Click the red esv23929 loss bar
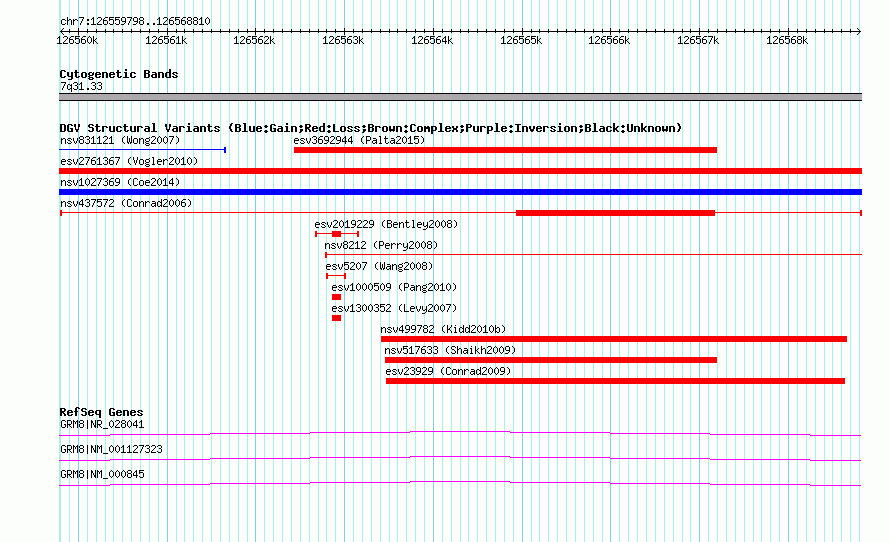This screenshot has width=890, height=542. (615, 381)
